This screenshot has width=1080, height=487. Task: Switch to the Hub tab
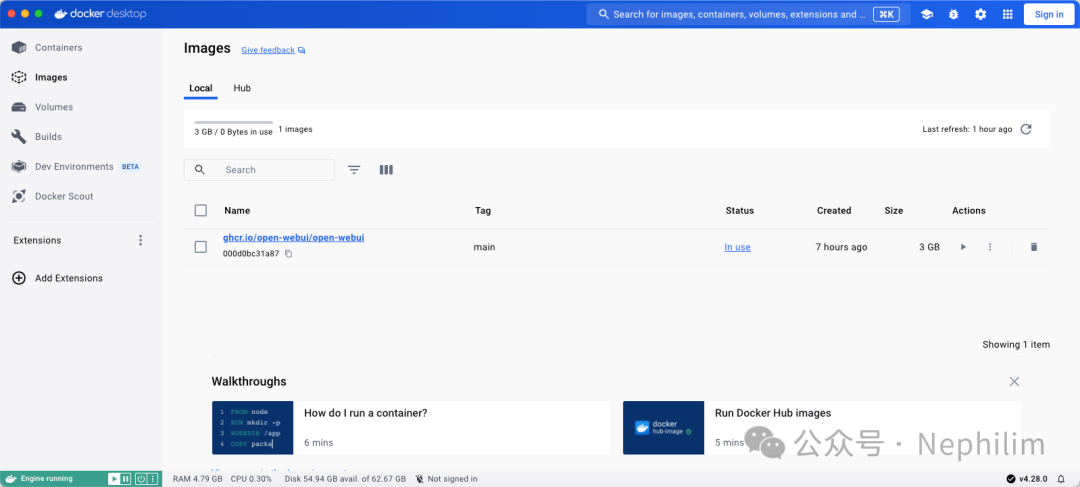[x=242, y=88]
